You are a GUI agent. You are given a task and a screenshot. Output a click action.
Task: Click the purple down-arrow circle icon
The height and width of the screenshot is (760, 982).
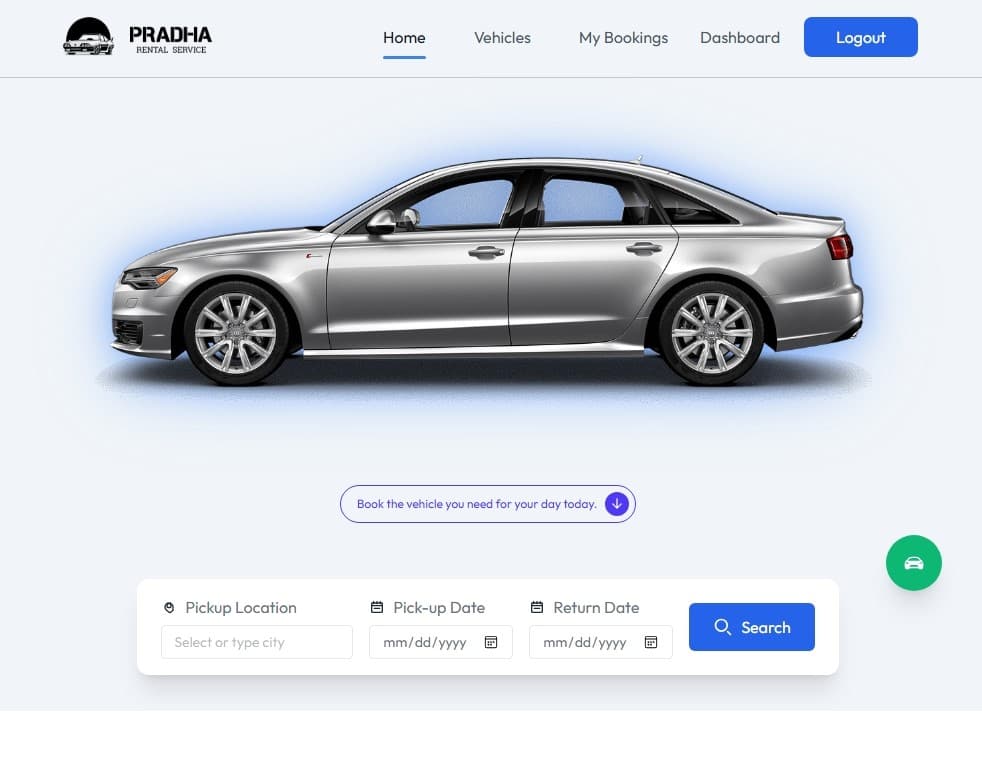pyautogui.click(x=616, y=504)
